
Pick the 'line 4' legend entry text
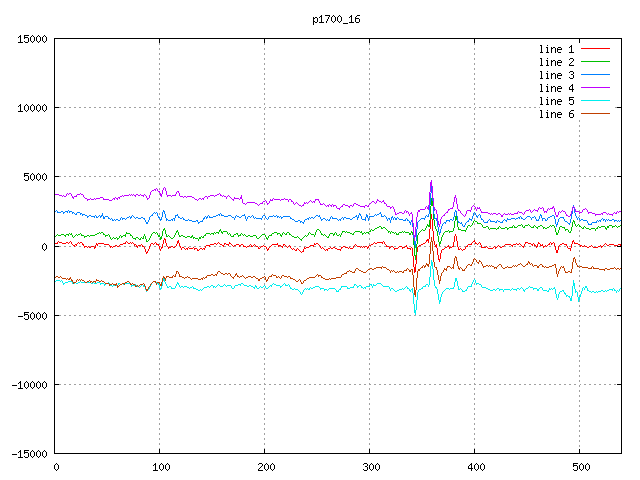557,88
